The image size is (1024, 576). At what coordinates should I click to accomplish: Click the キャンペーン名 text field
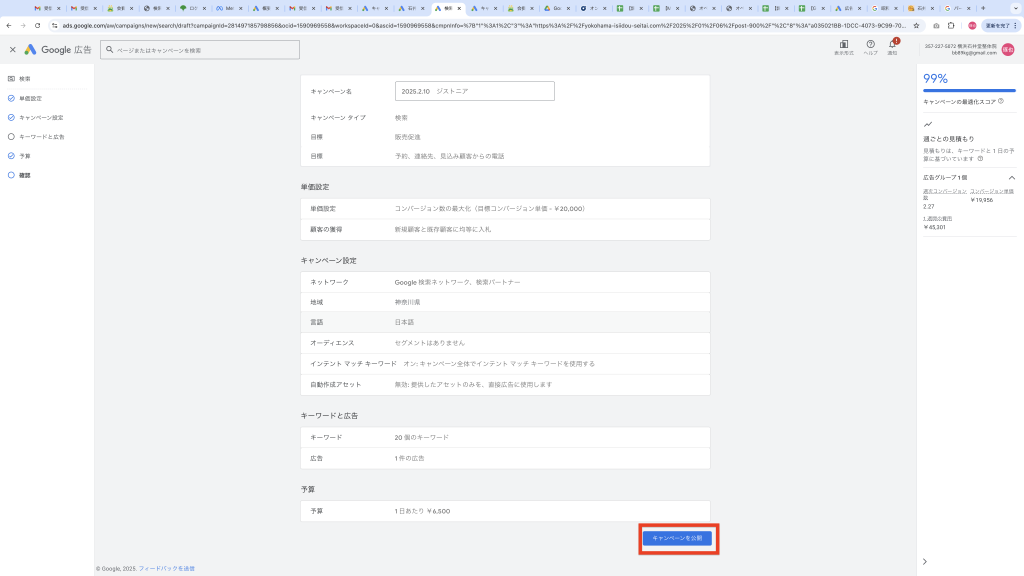pos(474,91)
